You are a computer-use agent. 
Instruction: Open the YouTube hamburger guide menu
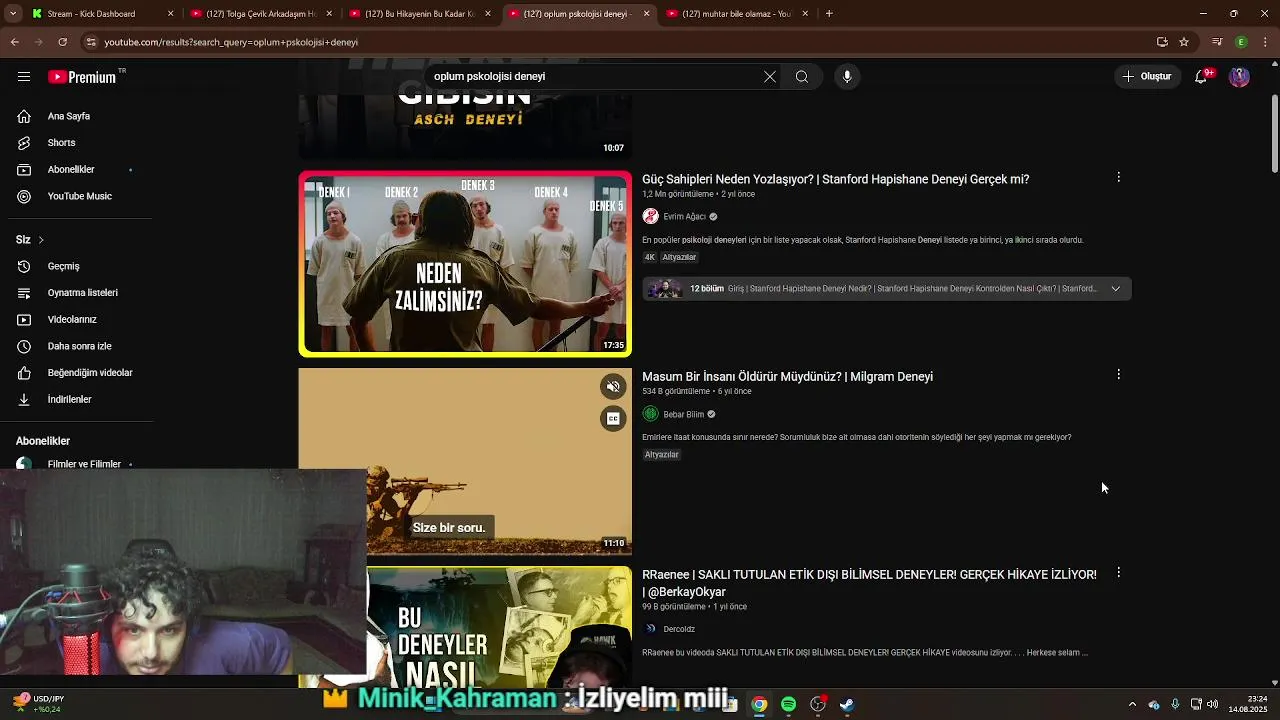click(24, 77)
